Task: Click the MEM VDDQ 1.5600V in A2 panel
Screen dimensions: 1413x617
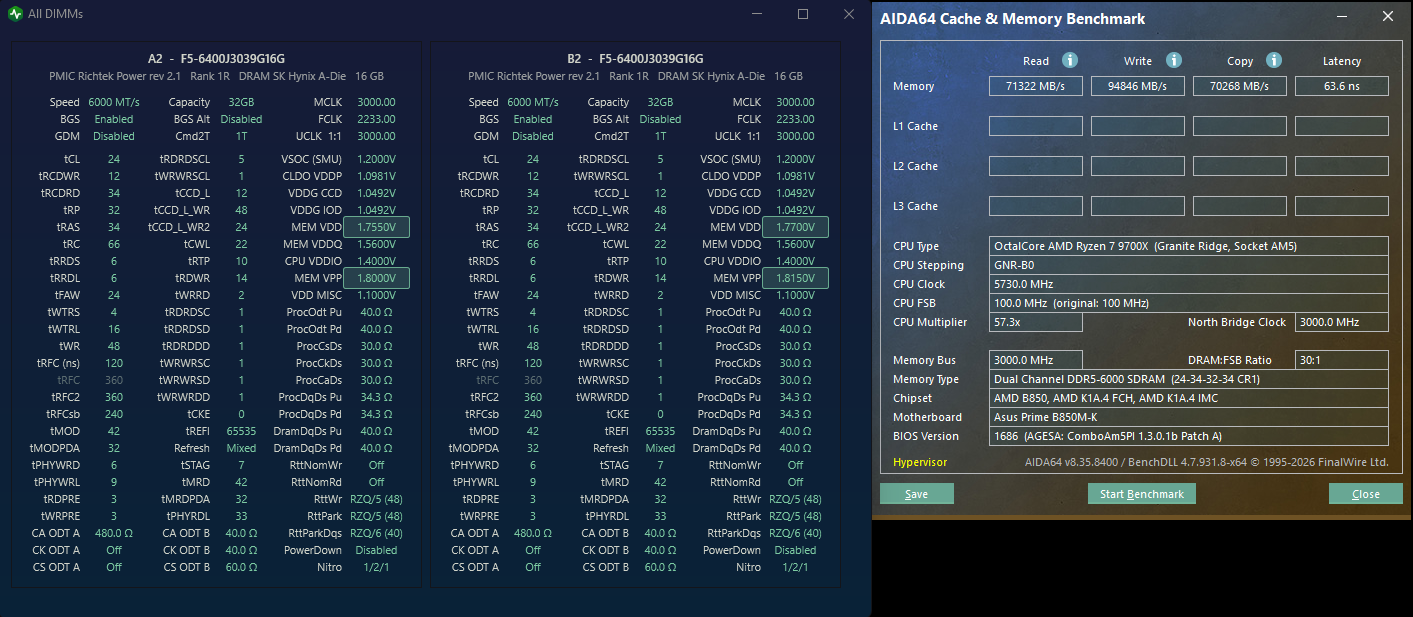Action: [x=376, y=244]
